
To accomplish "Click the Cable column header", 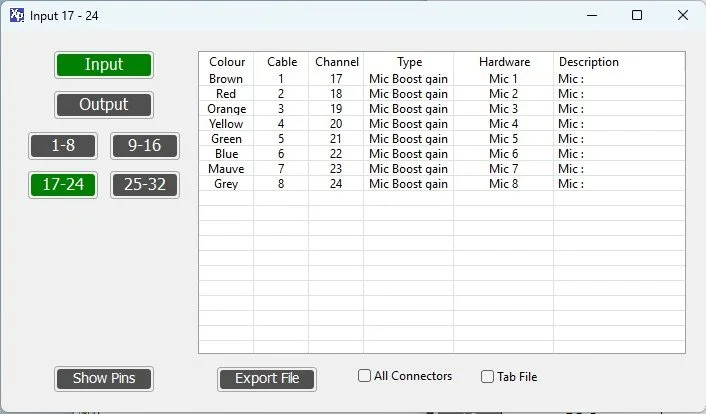I will 282,62.
